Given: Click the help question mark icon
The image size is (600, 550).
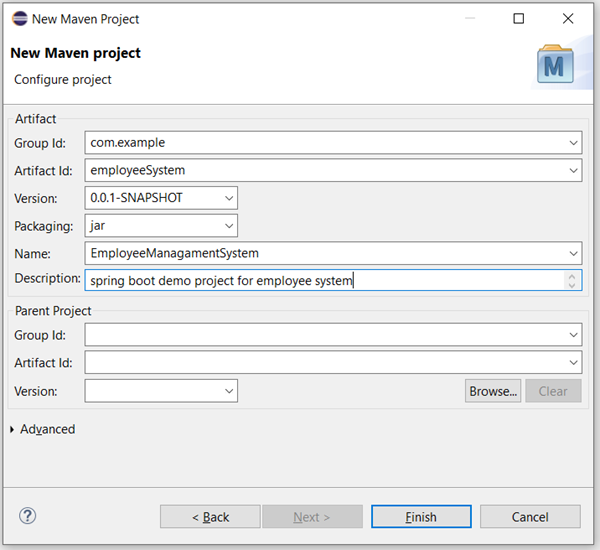Looking at the screenshot, I should tap(28, 516).
